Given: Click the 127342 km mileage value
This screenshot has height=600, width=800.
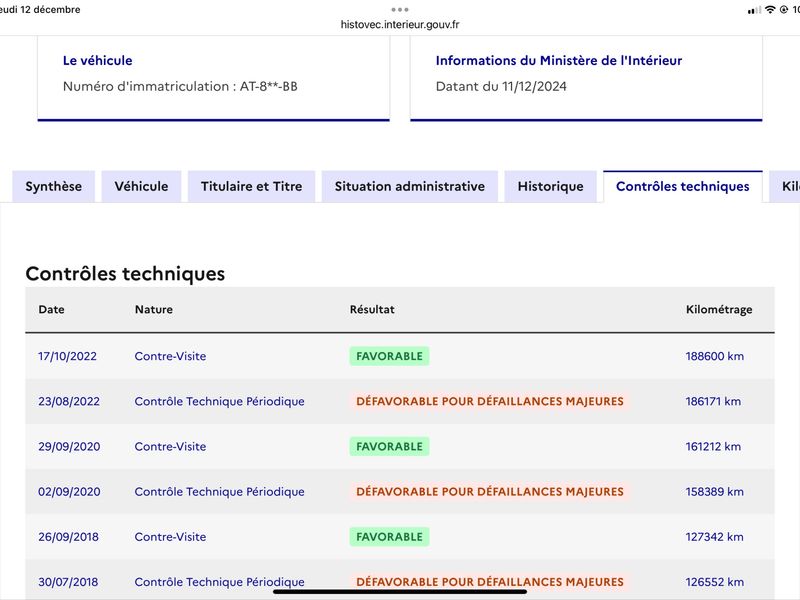Looking at the screenshot, I should (x=714, y=537).
